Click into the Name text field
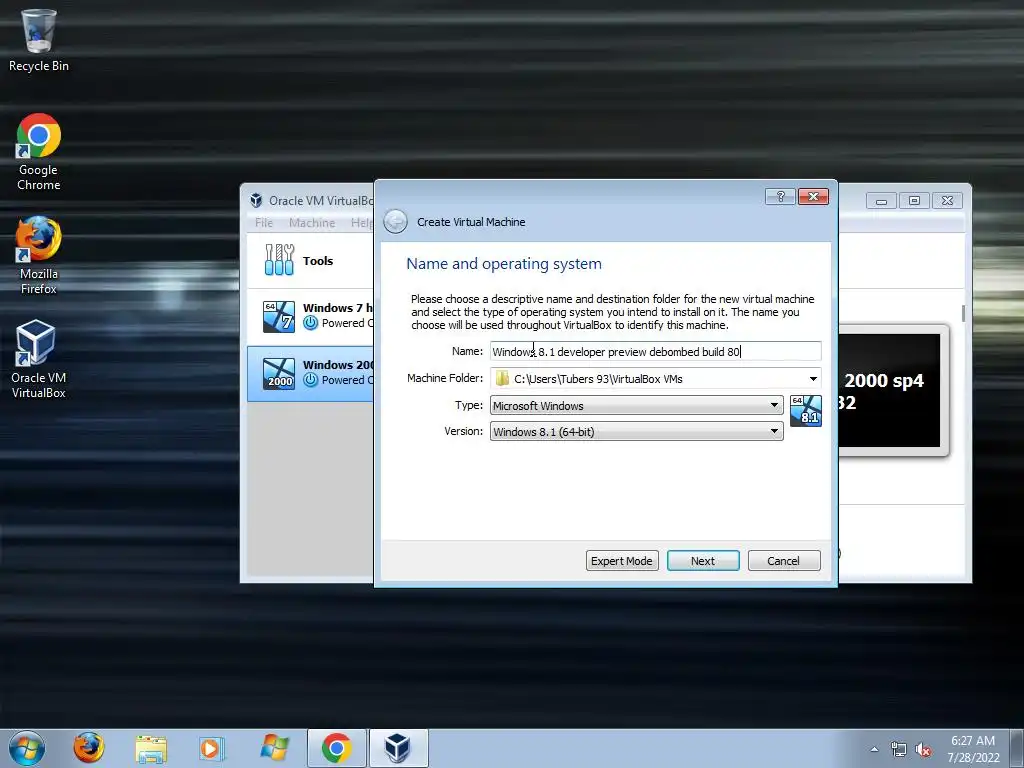 click(656, 351)
